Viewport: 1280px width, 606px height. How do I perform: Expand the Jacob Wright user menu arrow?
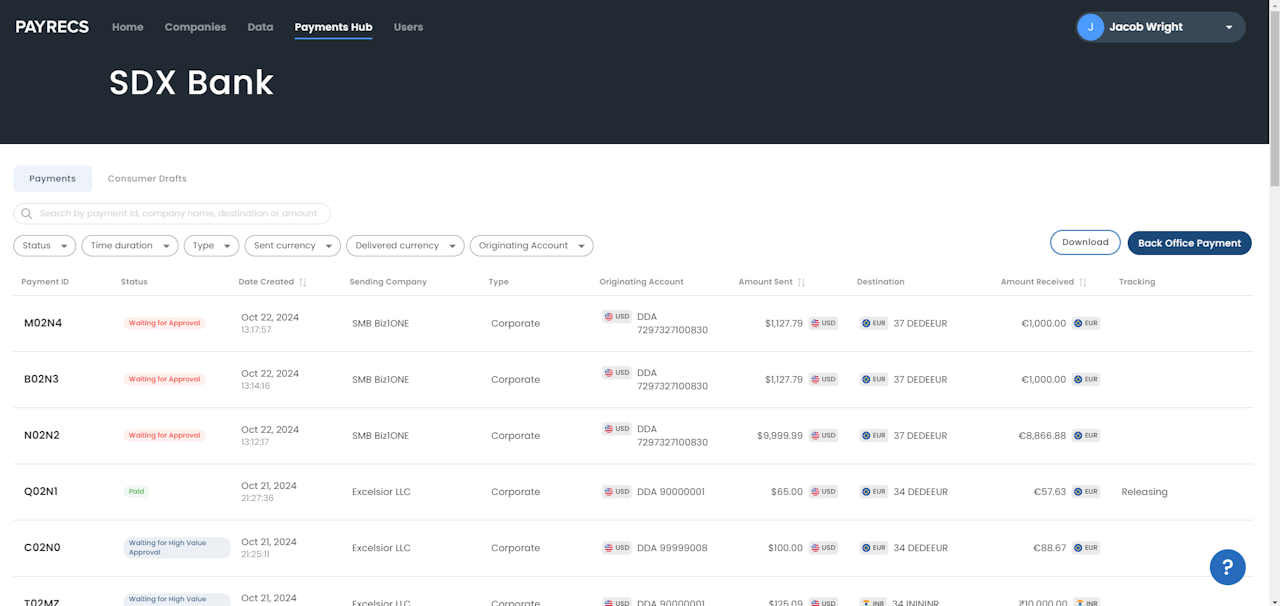pos(1229,28)
